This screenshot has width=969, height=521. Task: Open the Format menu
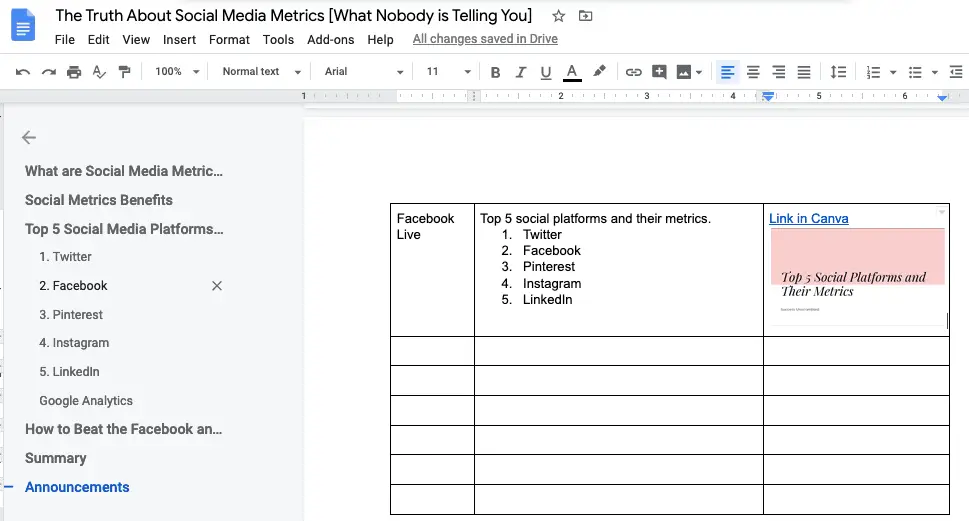229,40
